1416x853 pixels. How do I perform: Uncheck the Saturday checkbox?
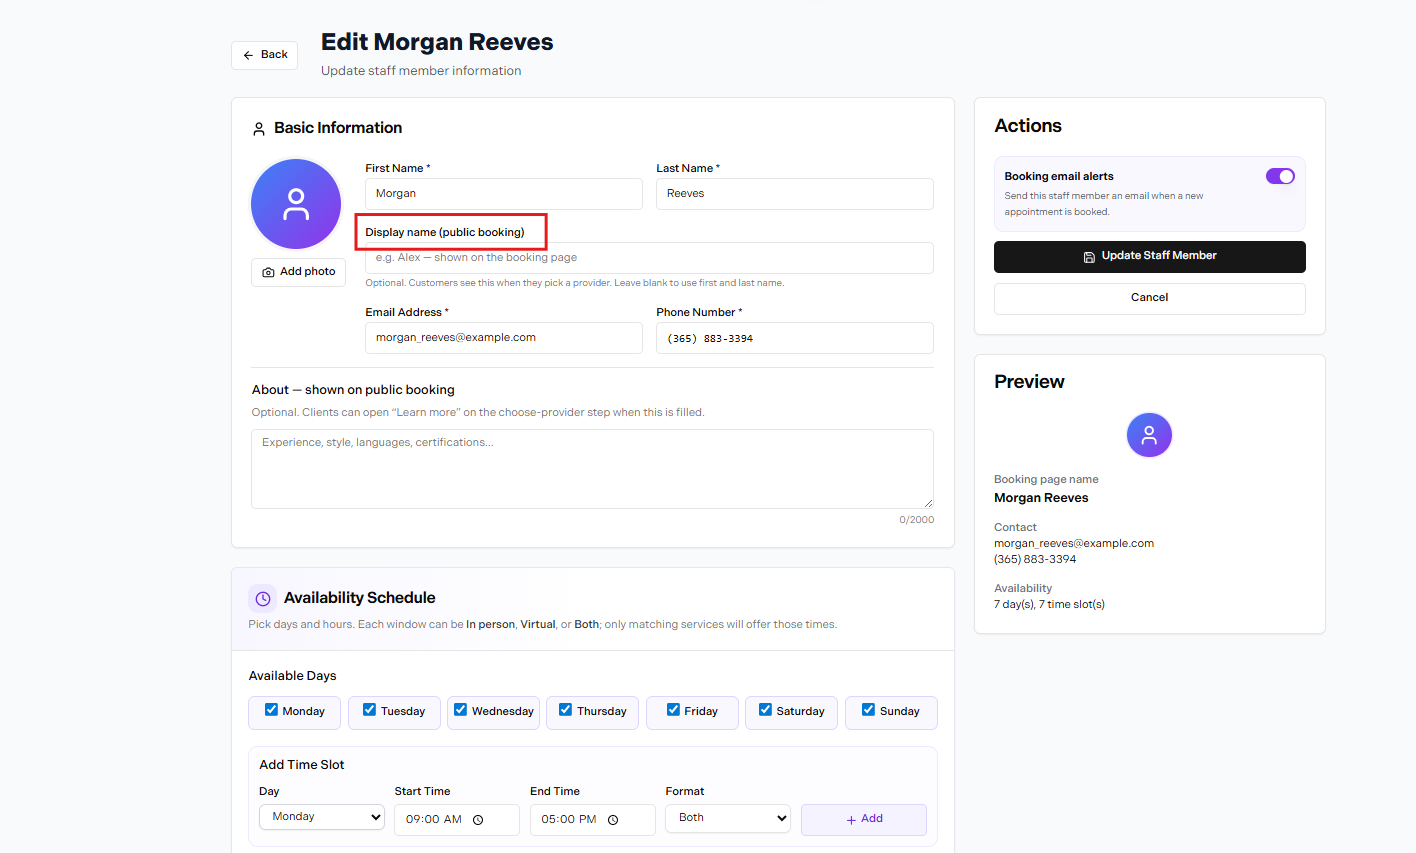tap(766, 710)
